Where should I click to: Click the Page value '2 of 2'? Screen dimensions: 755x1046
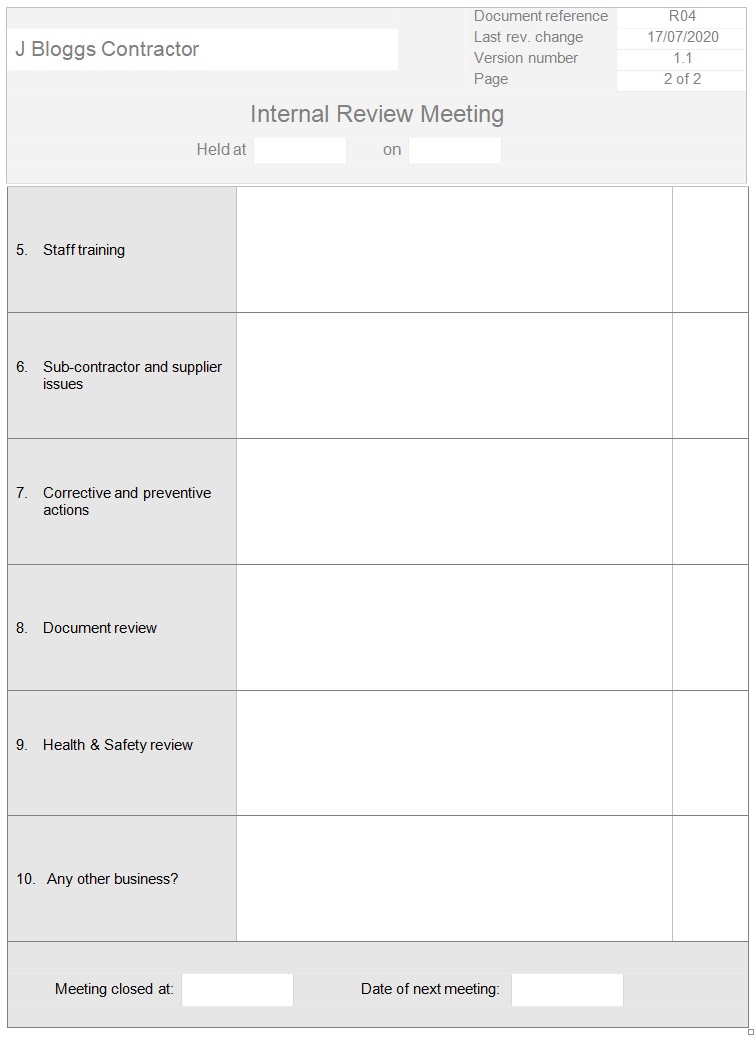[x=682, y=79]
